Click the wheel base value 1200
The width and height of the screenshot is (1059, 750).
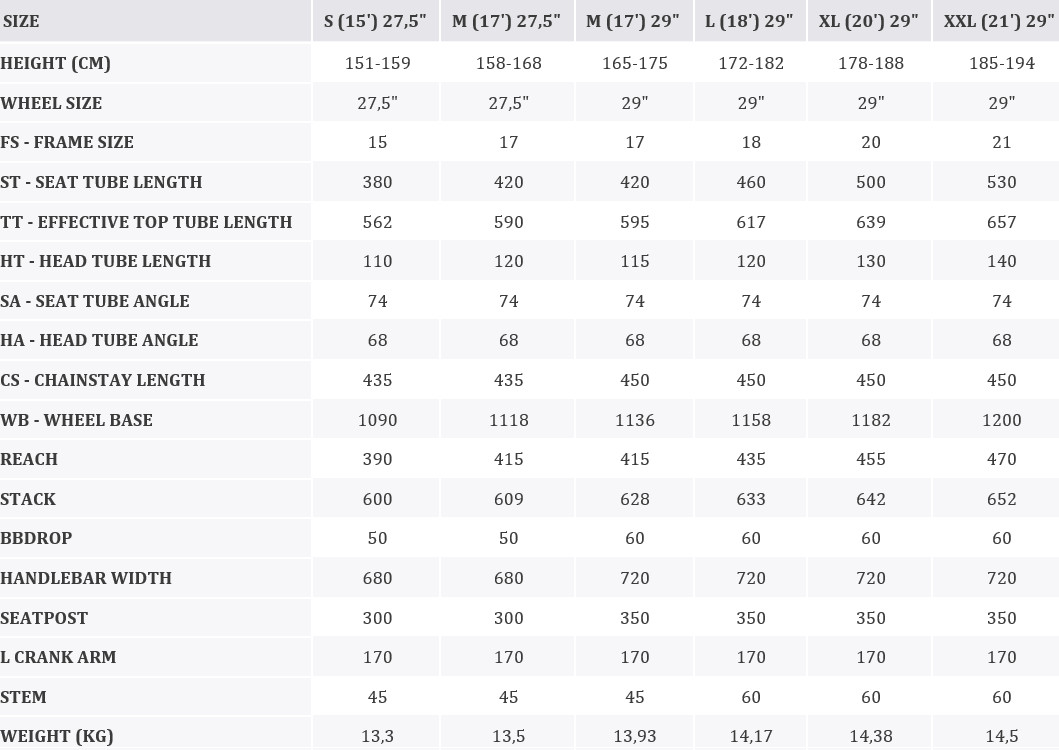tap(1001, 420)
